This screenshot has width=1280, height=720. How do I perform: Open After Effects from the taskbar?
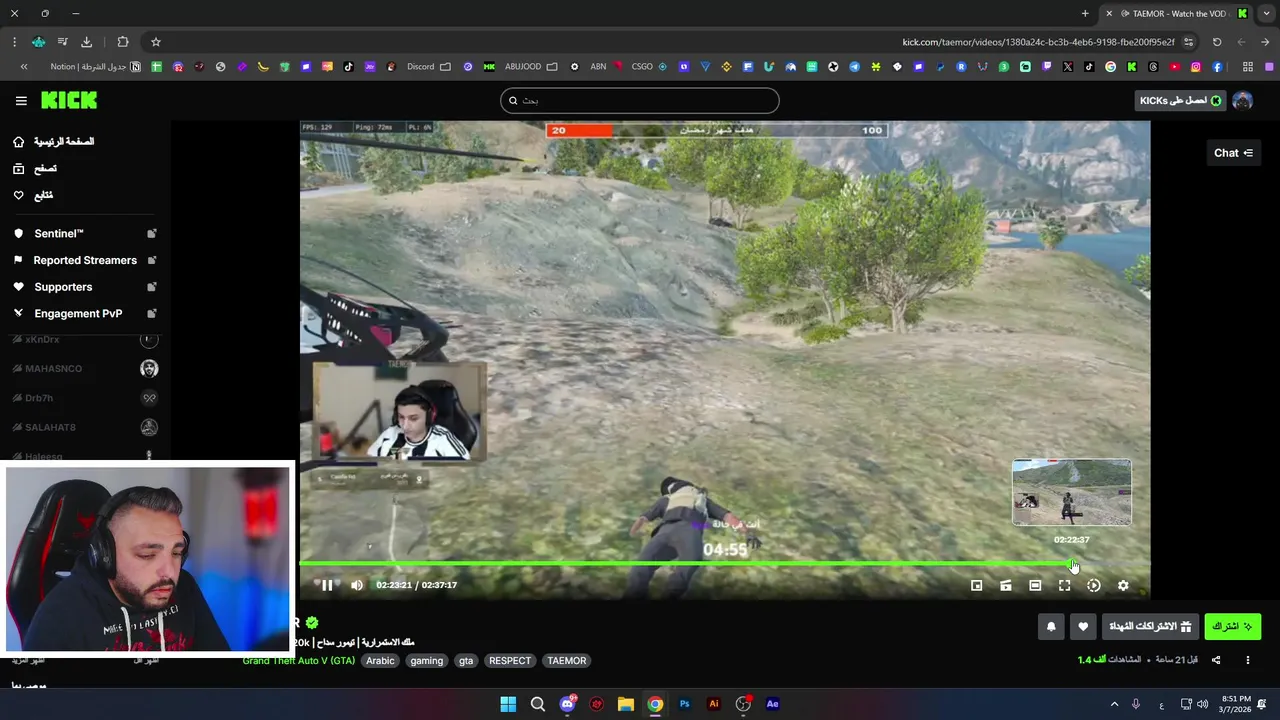[x=772, y=704]
